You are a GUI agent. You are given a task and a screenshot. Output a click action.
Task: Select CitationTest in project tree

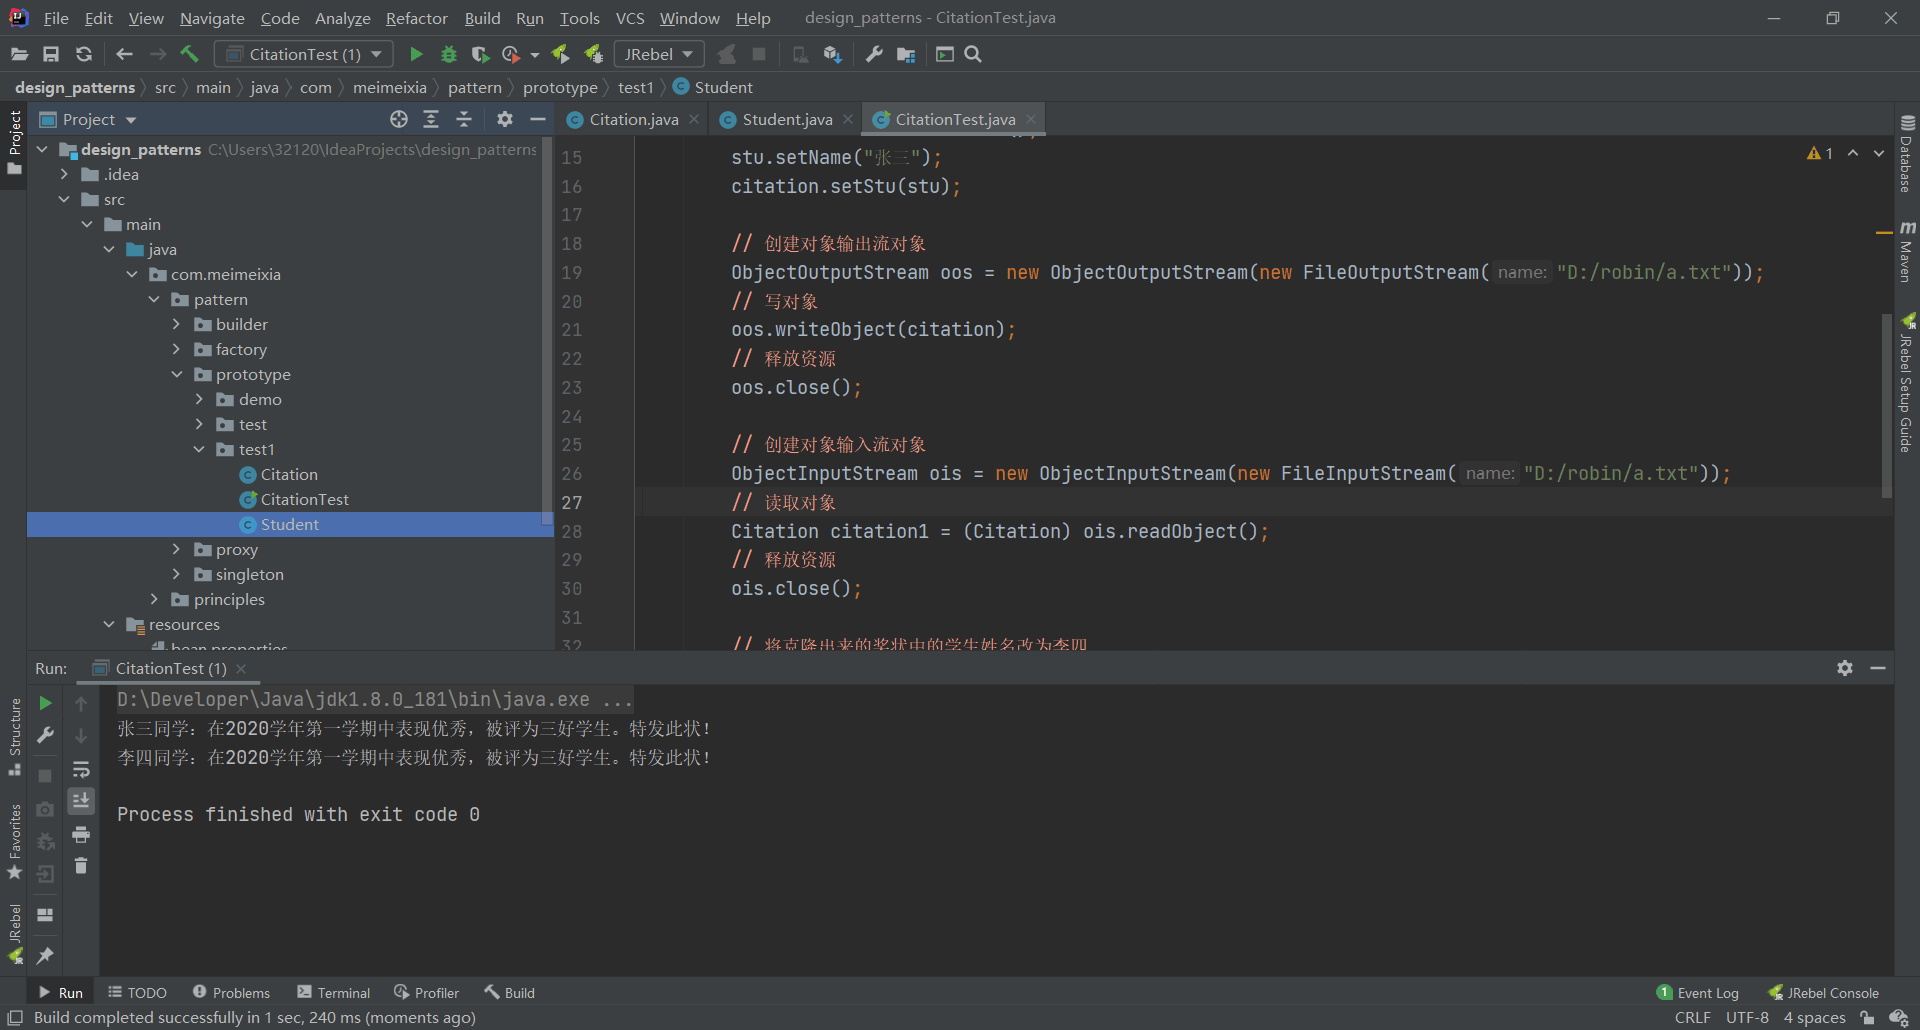pos(304,499)
